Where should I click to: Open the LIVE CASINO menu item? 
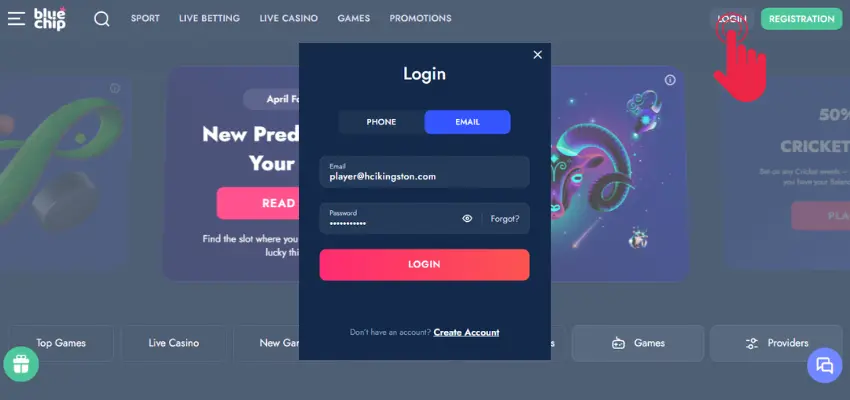click(x=288, y=18)
